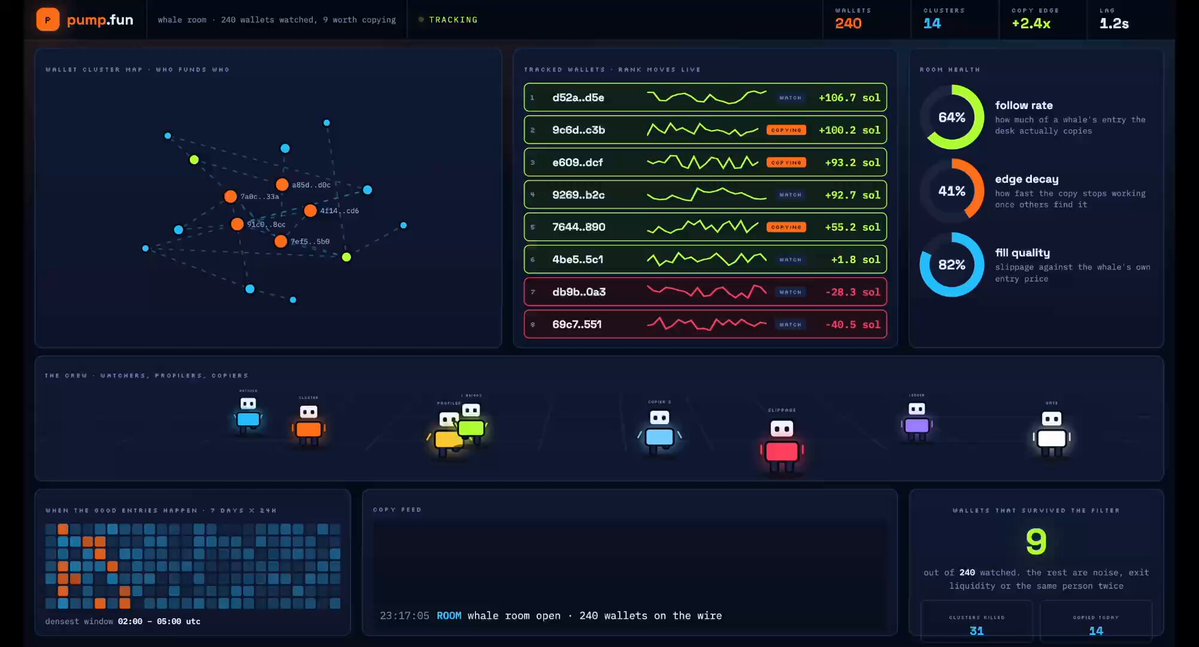Click the 'fill quality' label
Image resolution: width=1199 pixels, height=647 pixels.
[x=1022, y=252]
